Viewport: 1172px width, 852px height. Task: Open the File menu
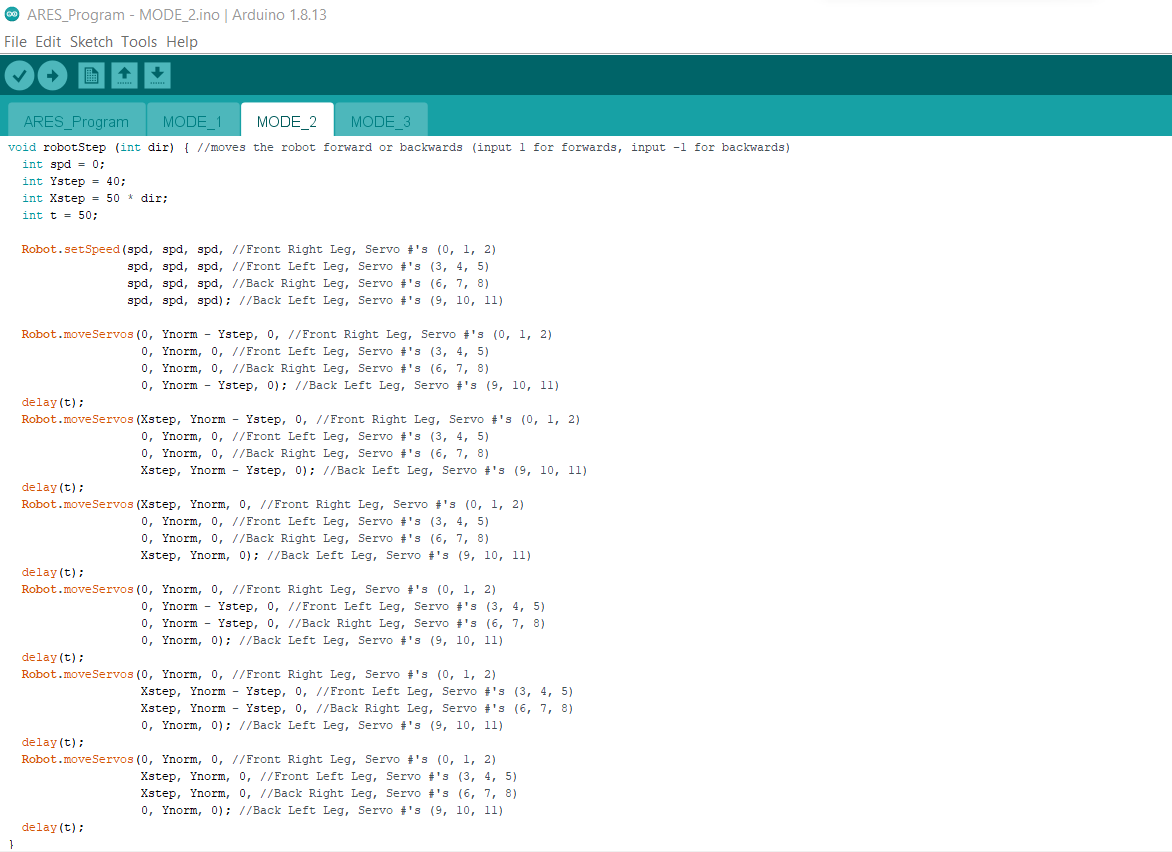(15, 42)
